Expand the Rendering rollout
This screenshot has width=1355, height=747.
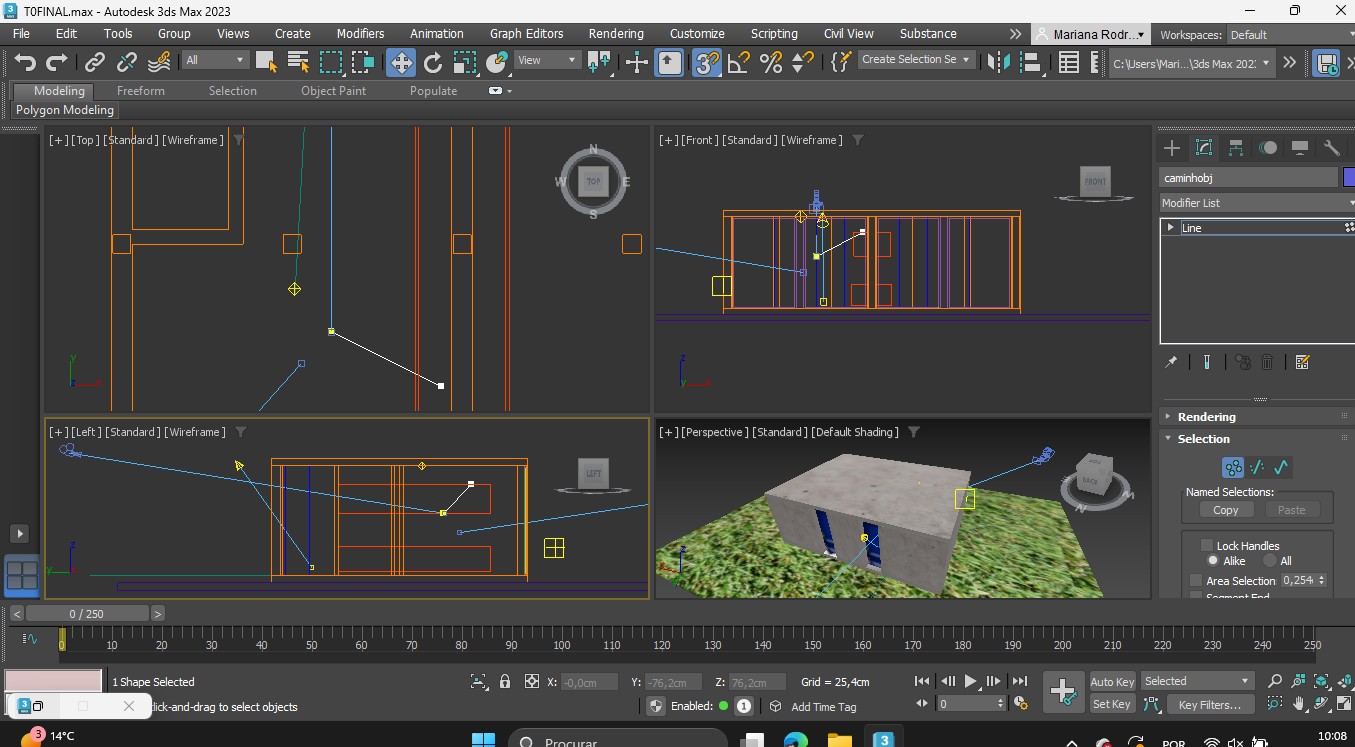(x=1206, y=417)
